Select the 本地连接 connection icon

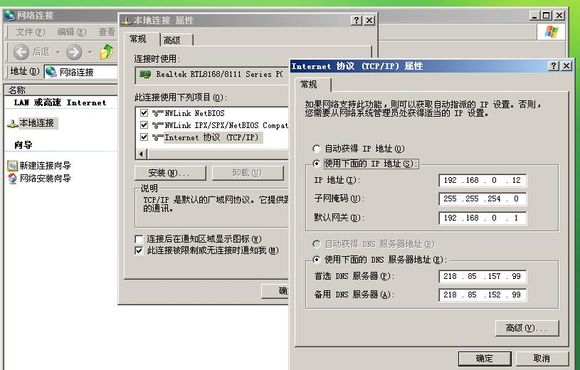tap(13, 124)
